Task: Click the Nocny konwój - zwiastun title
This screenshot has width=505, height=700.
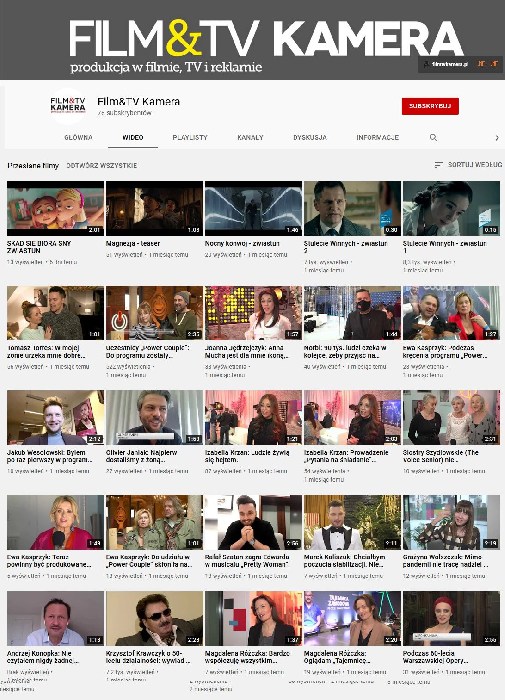Action: (242, 244)
